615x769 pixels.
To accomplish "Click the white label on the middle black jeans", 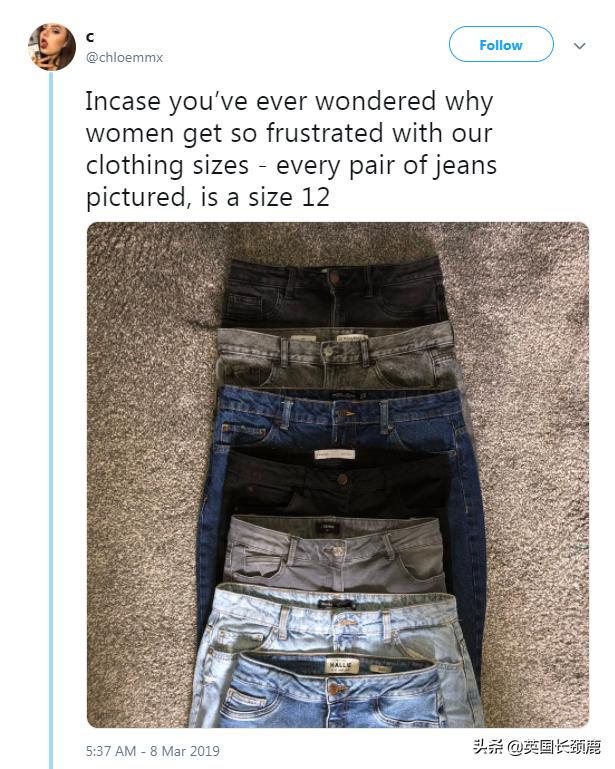I will click(x=334, y=455).
